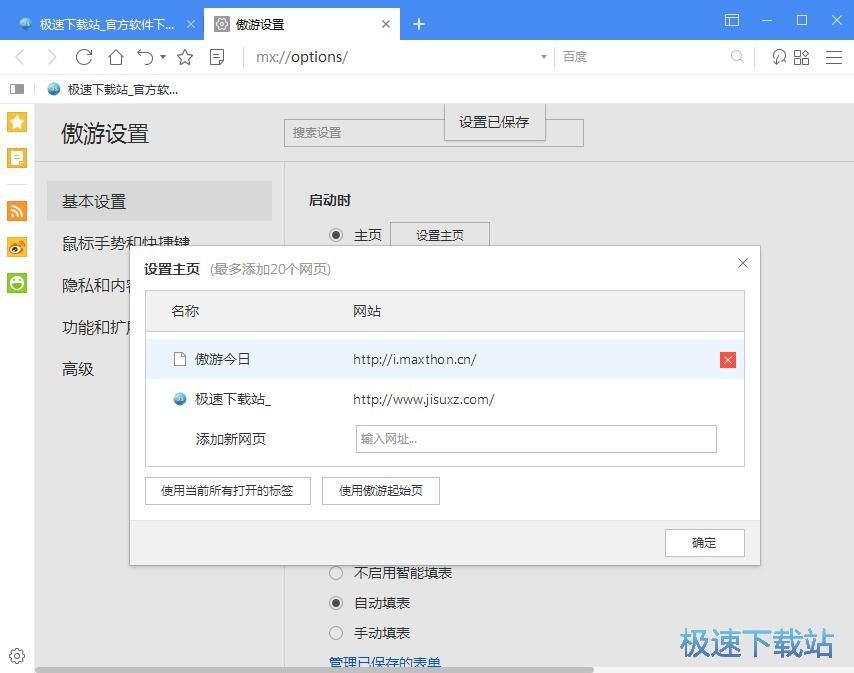Select 基本设置 in settings menu

(x=159, y=201)
